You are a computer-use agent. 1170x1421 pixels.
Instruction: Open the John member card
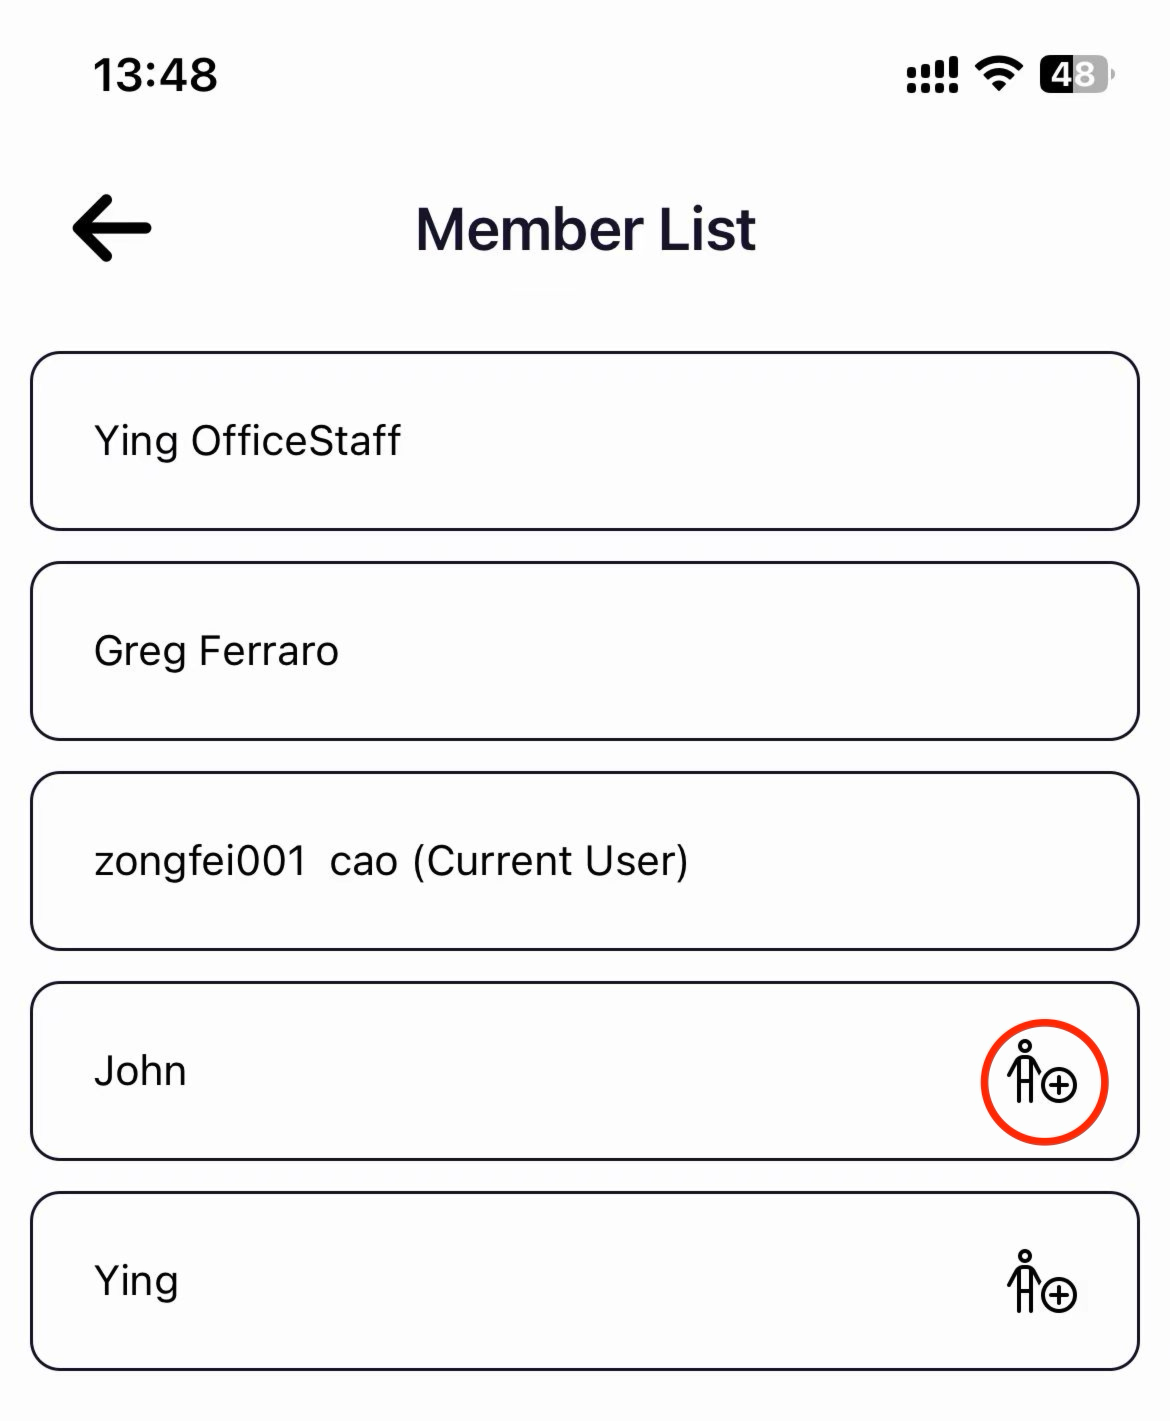[585, 1071]
